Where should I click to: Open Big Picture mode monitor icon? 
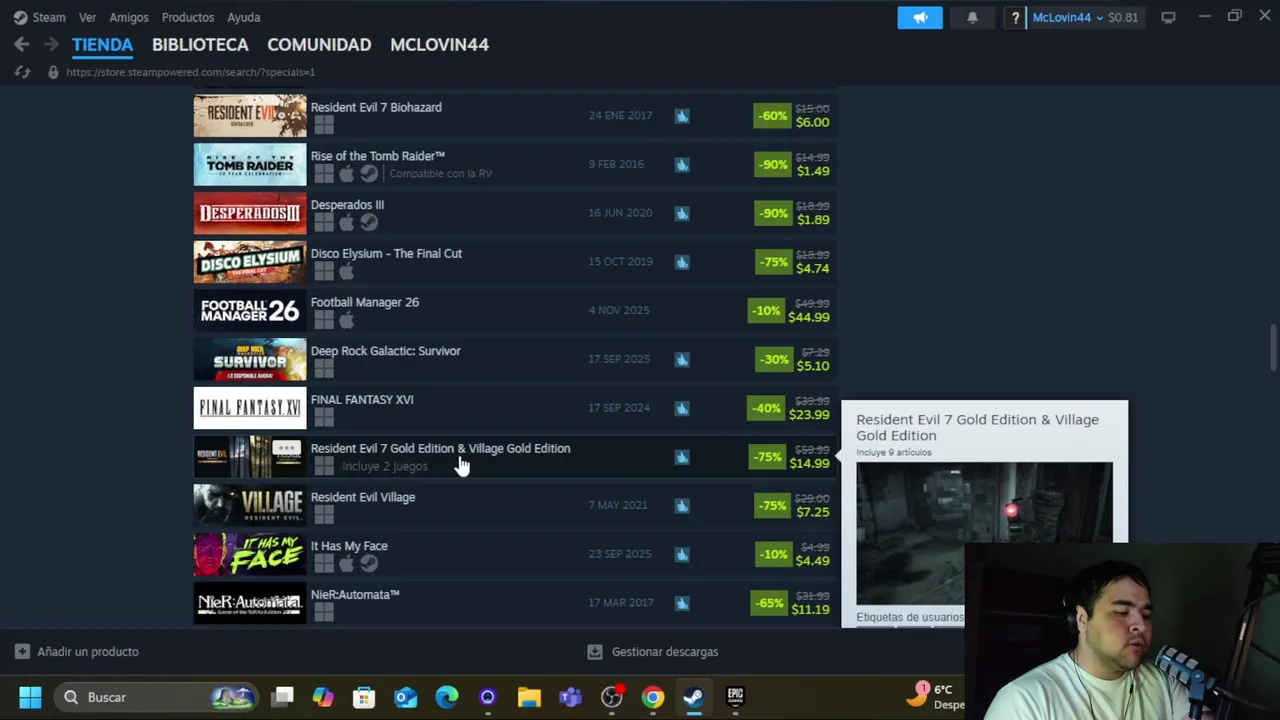(x=1168, y=17)
